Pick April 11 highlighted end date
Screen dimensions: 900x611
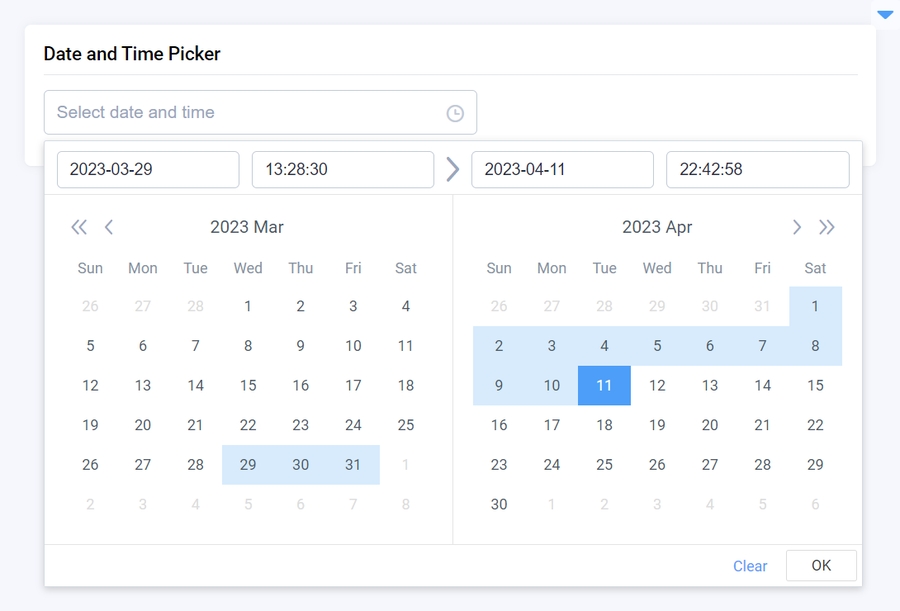coord(604,386)
